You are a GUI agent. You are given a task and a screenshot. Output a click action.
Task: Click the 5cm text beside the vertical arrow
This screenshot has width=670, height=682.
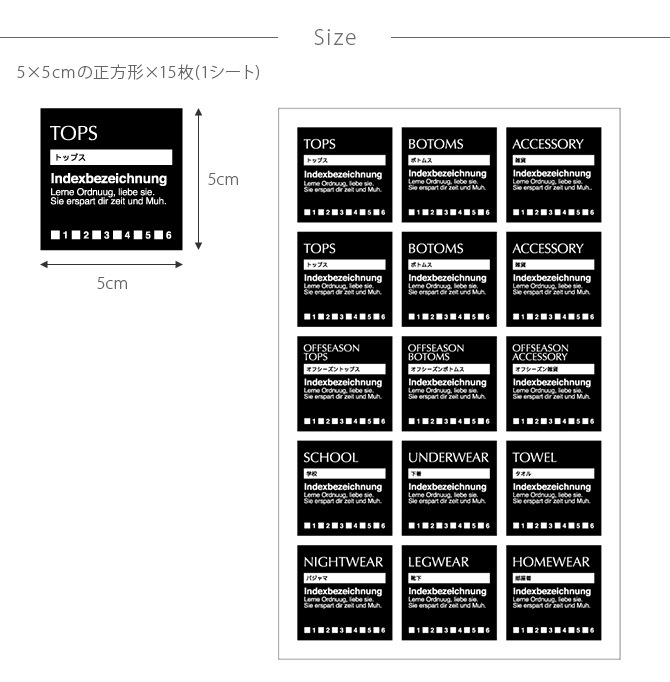223,179
